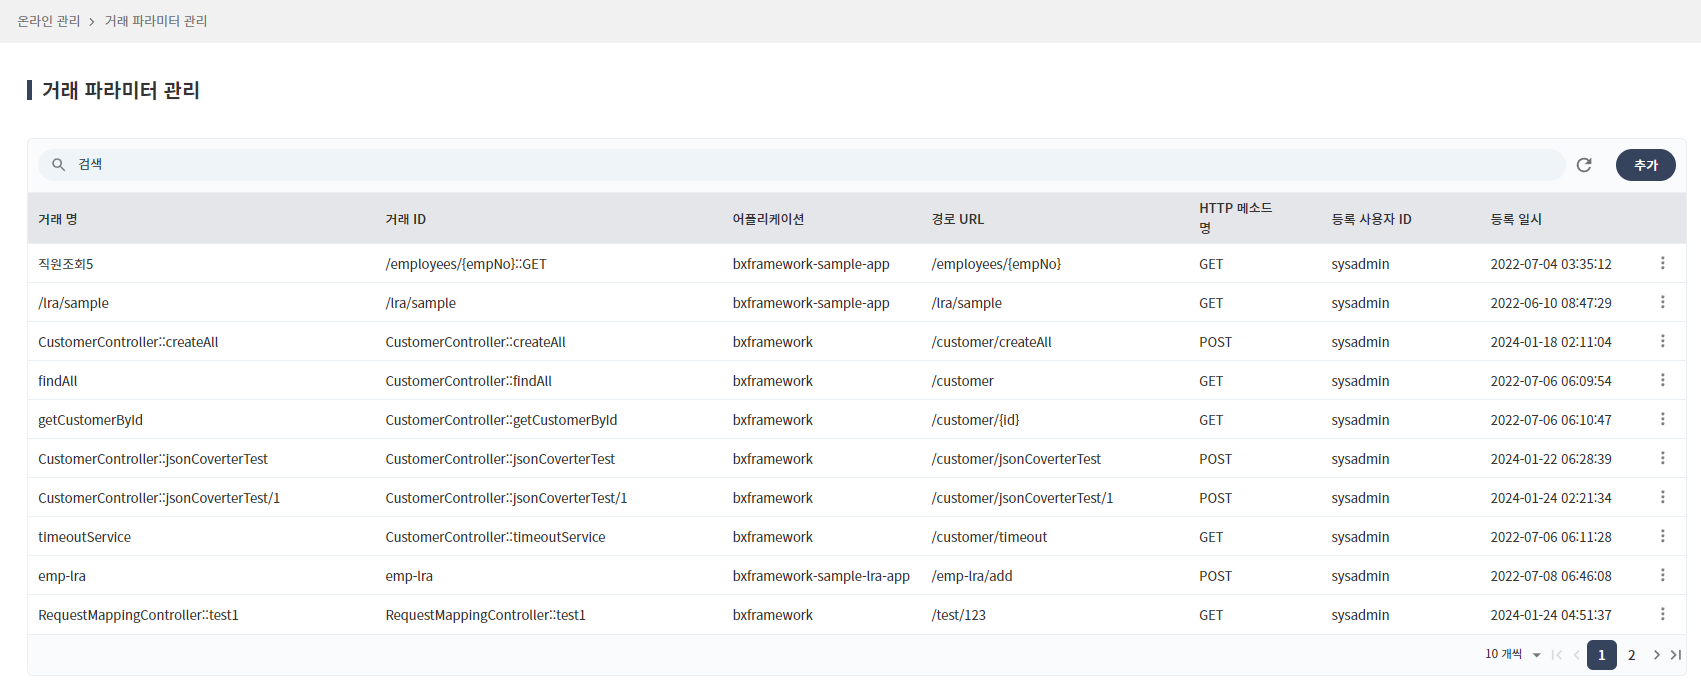Click the search magnifier icon
Image resolution: width=1701 pixels, height=691 pixels.
(59, 165)
